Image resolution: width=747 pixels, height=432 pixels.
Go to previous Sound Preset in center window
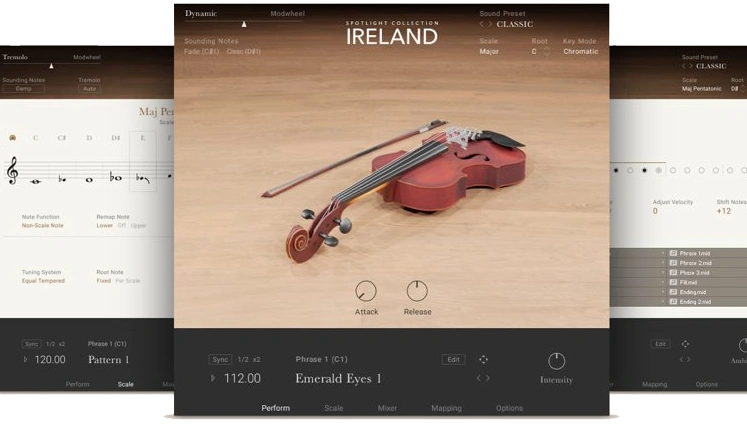(481, 24)
